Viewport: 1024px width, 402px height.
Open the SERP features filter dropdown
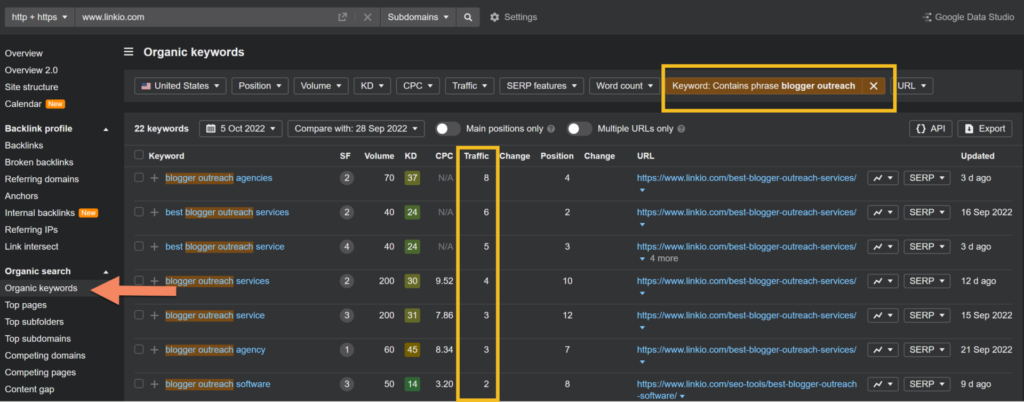[541, 85]
